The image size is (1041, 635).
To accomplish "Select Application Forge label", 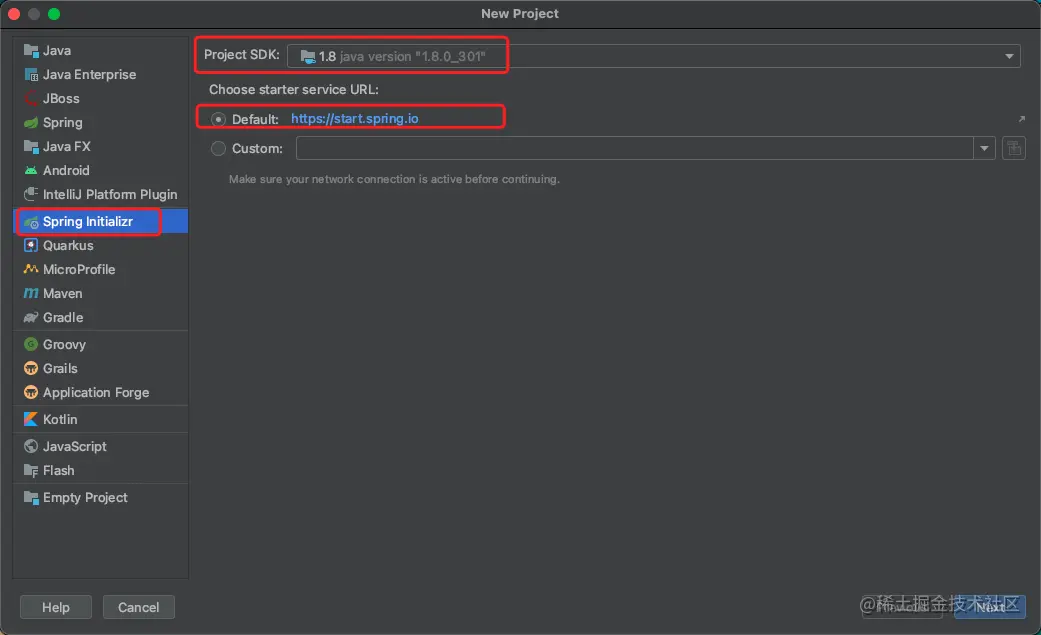I will pos(96,393).
